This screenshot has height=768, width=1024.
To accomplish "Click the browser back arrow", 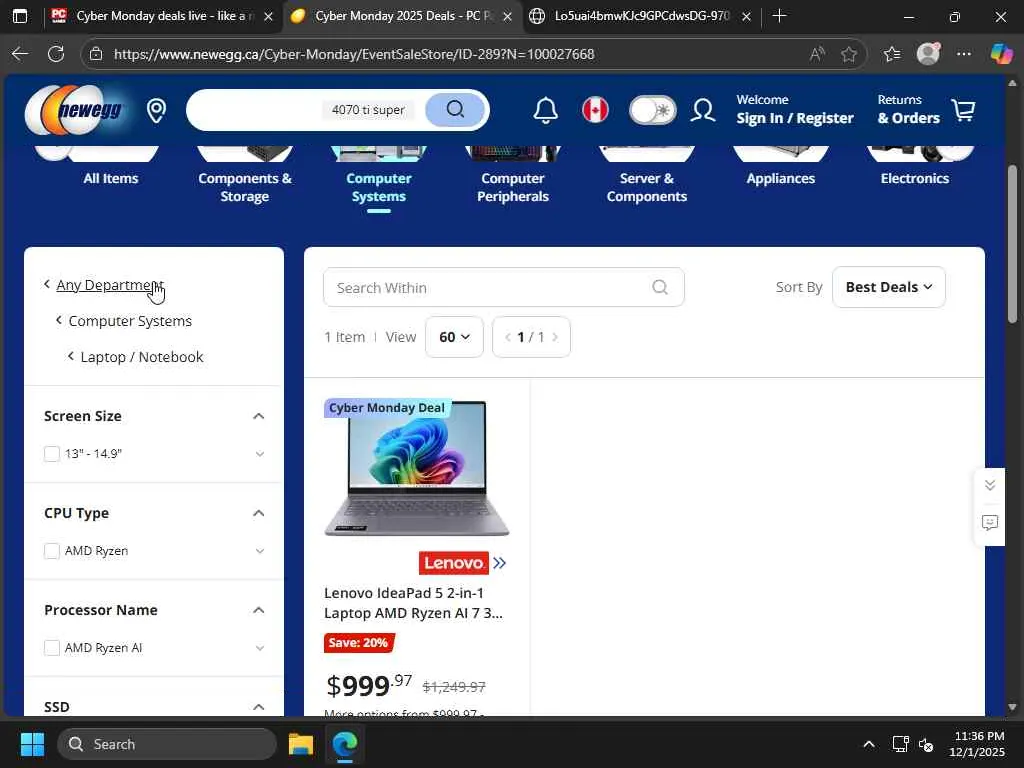I will [x=20, y=54].
